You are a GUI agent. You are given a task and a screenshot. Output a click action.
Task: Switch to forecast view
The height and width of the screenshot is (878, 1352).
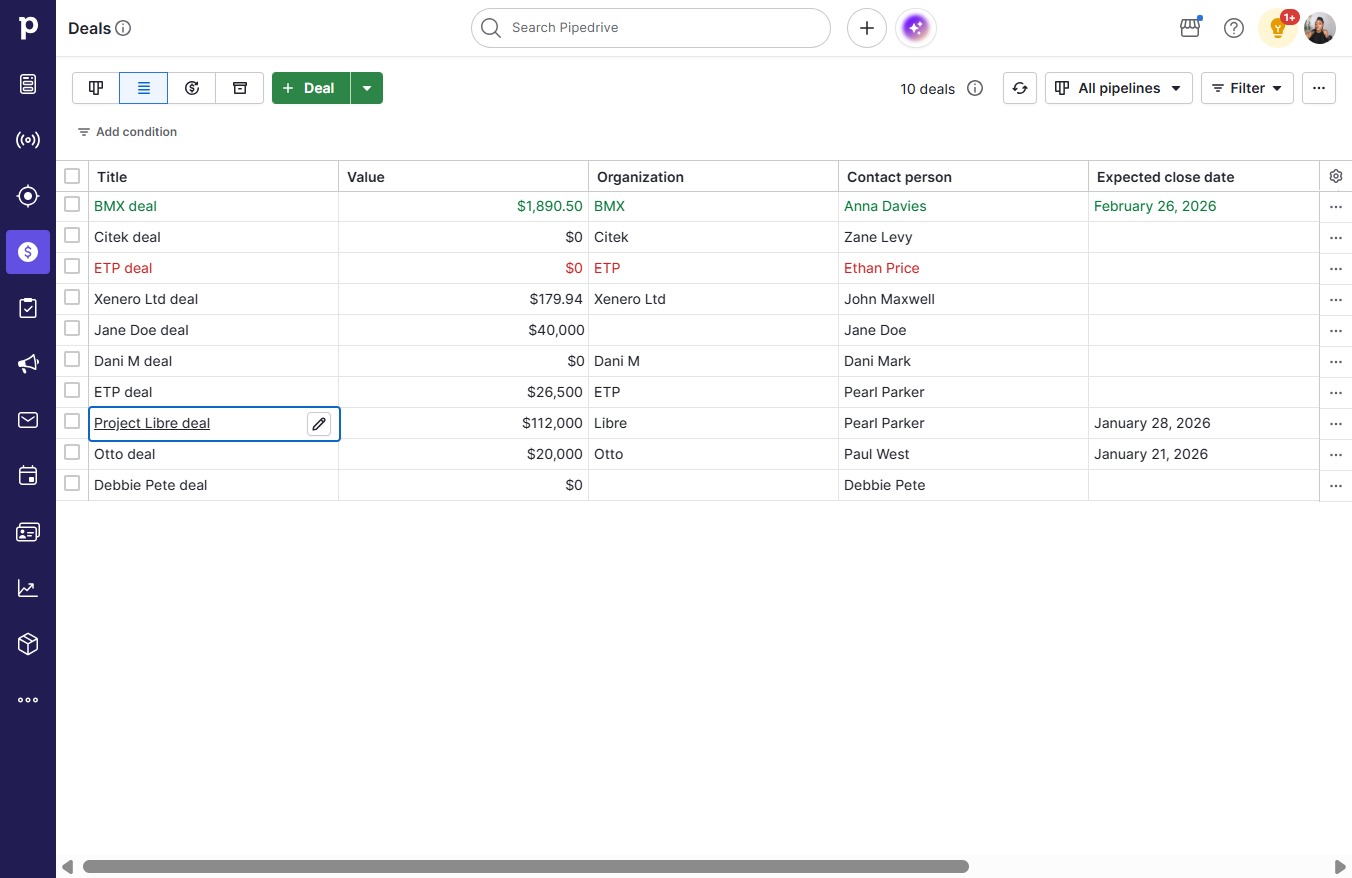pyautogui.click(x=192, y=88)
